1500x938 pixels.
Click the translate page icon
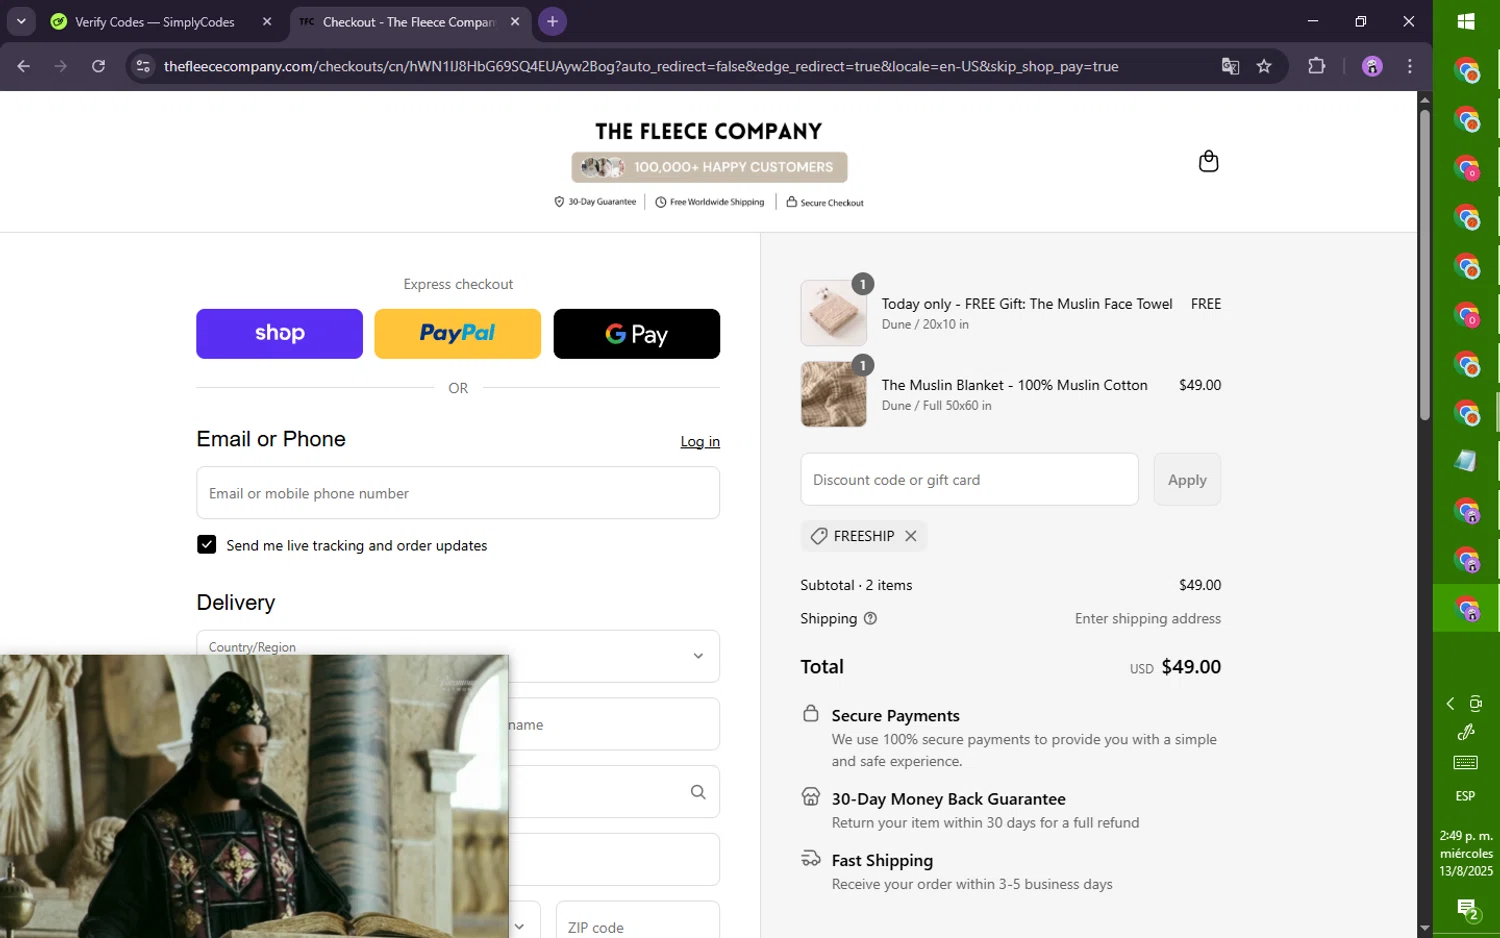[1230, 66]
